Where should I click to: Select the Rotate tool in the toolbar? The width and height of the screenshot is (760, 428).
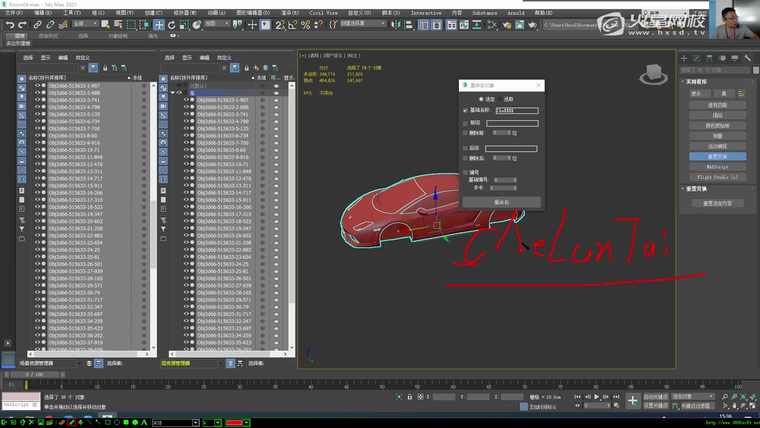click(x=172, y=24)
